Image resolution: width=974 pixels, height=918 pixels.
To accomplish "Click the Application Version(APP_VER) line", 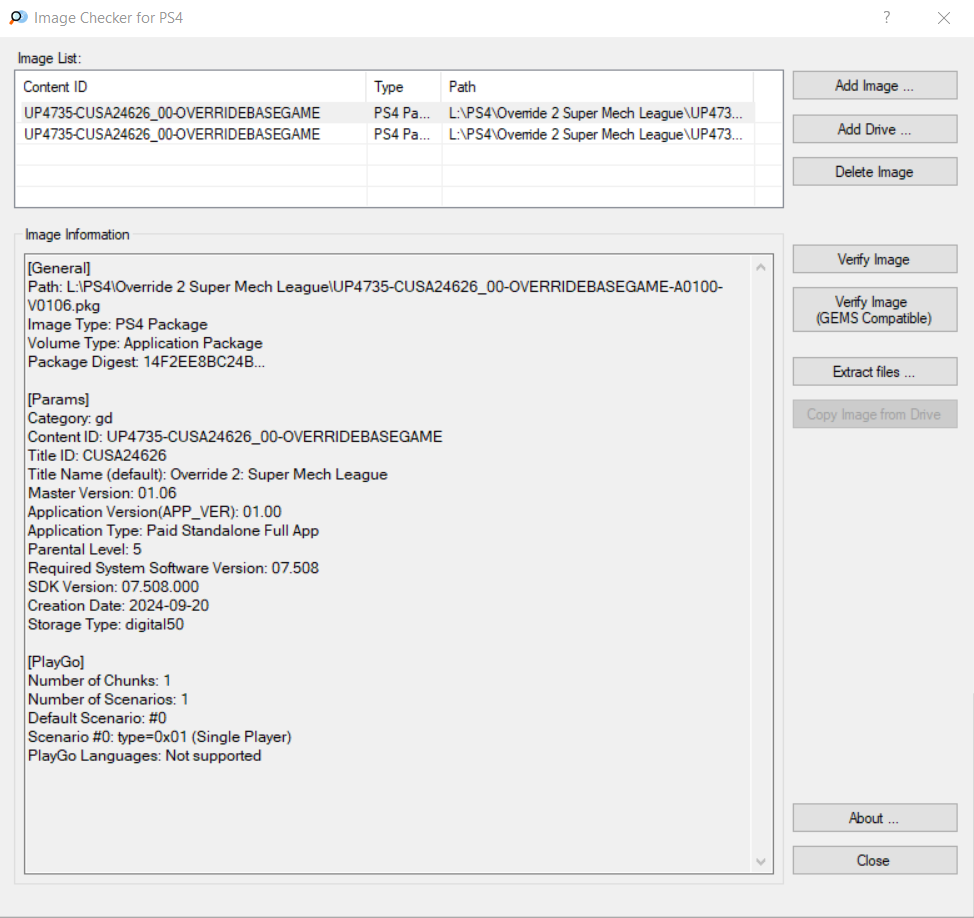I will (154, 511).
